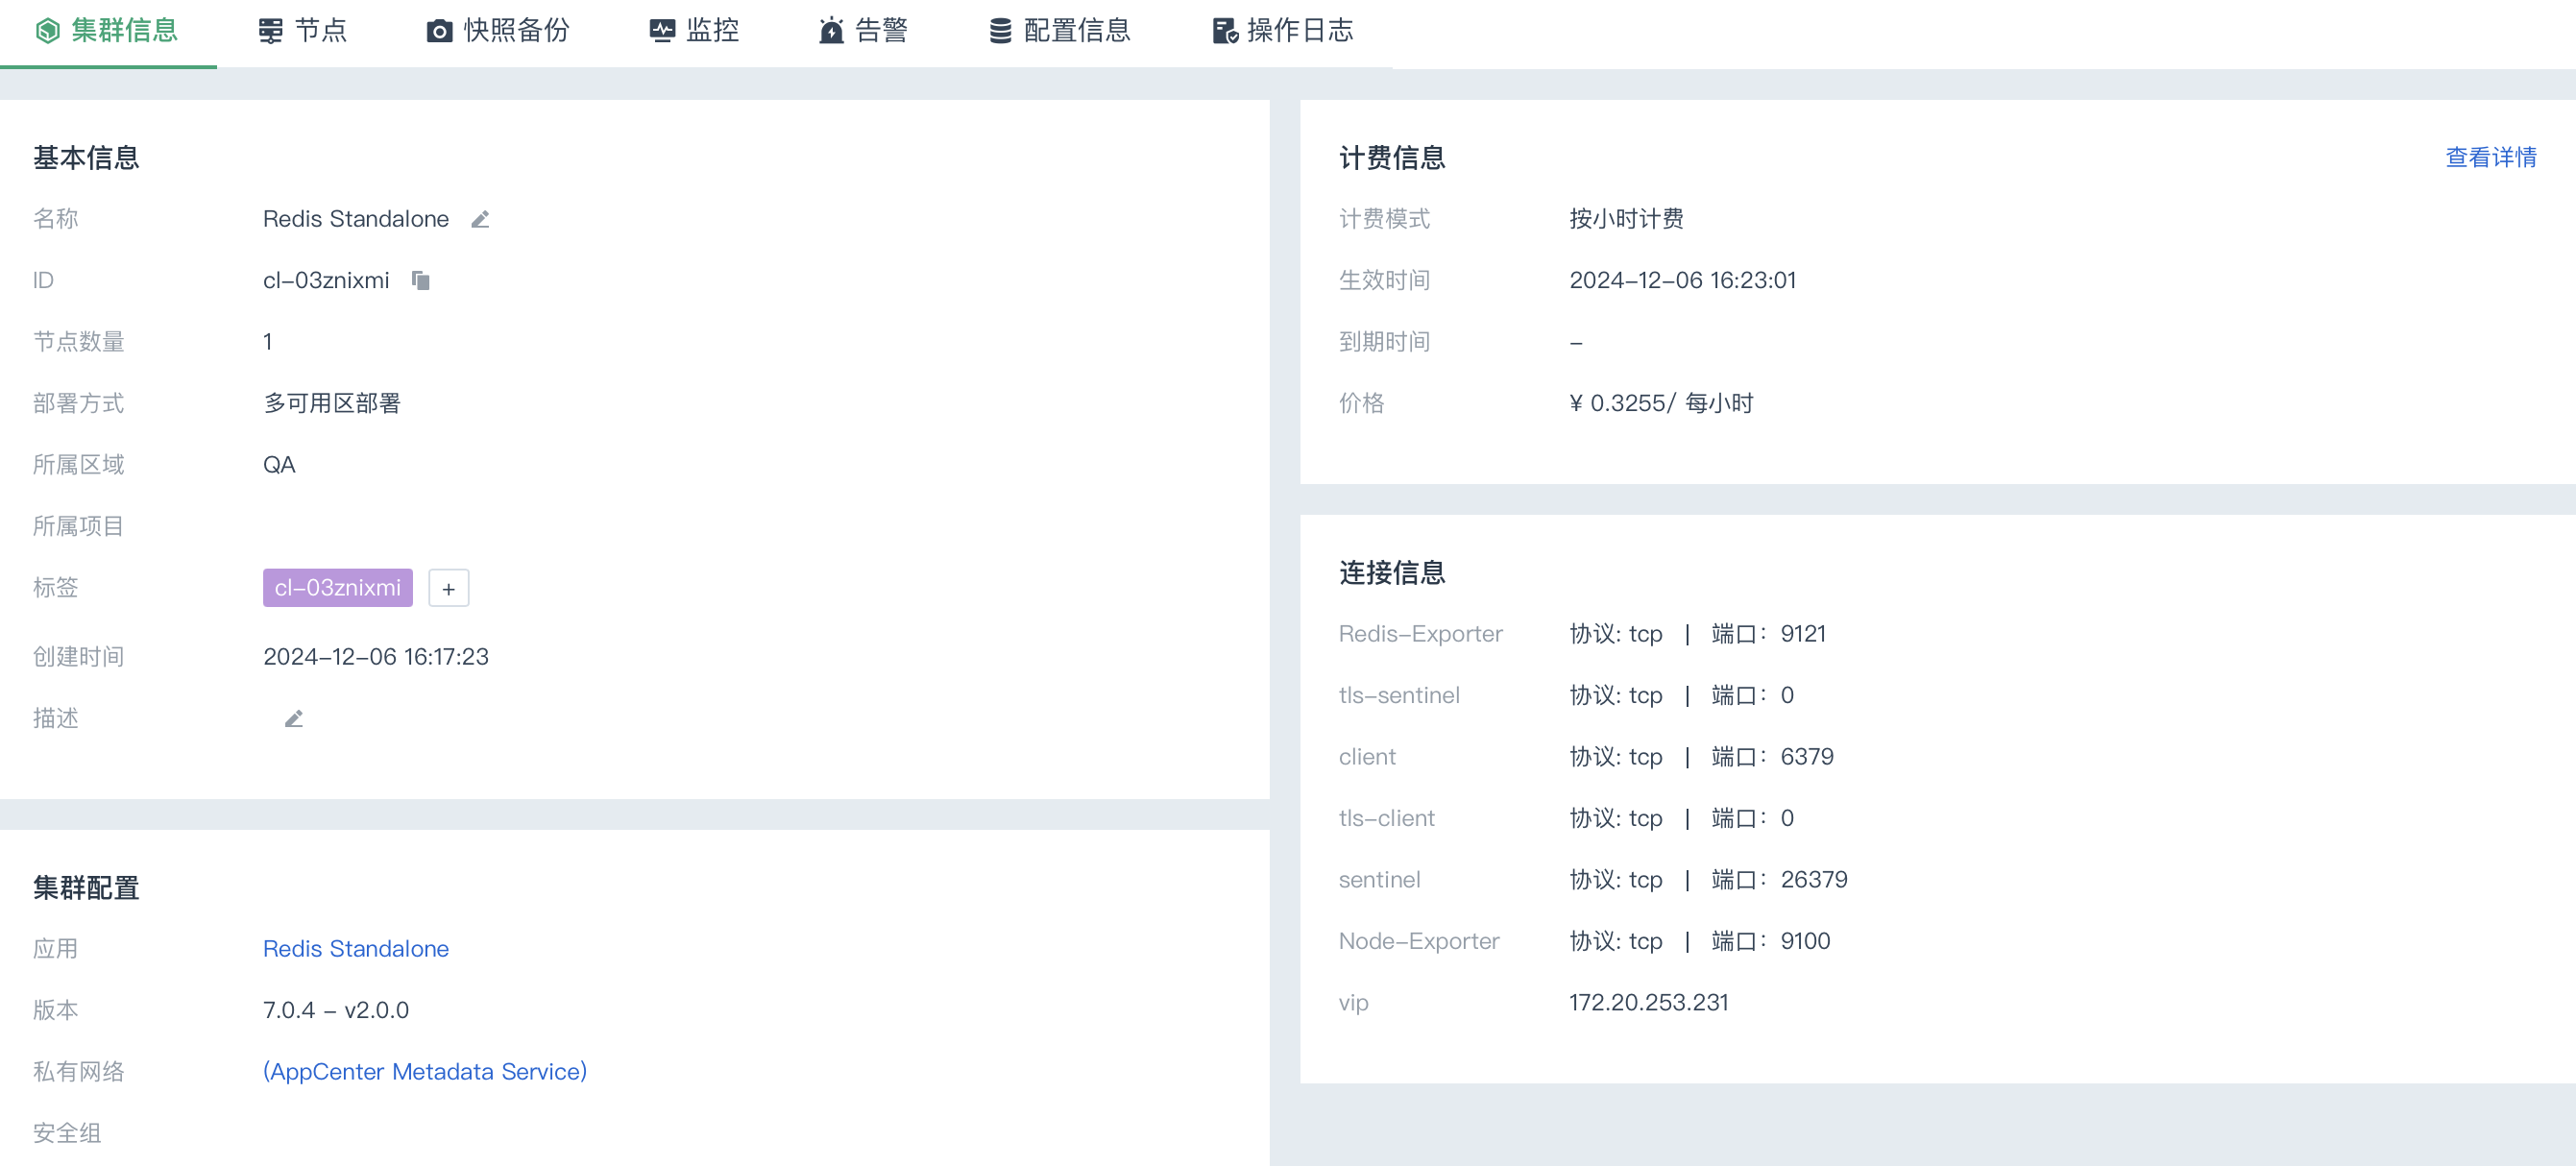Edit the description (描述) with the pencil icon
The image size is (2576, 1166).
(x=294, y=719)
